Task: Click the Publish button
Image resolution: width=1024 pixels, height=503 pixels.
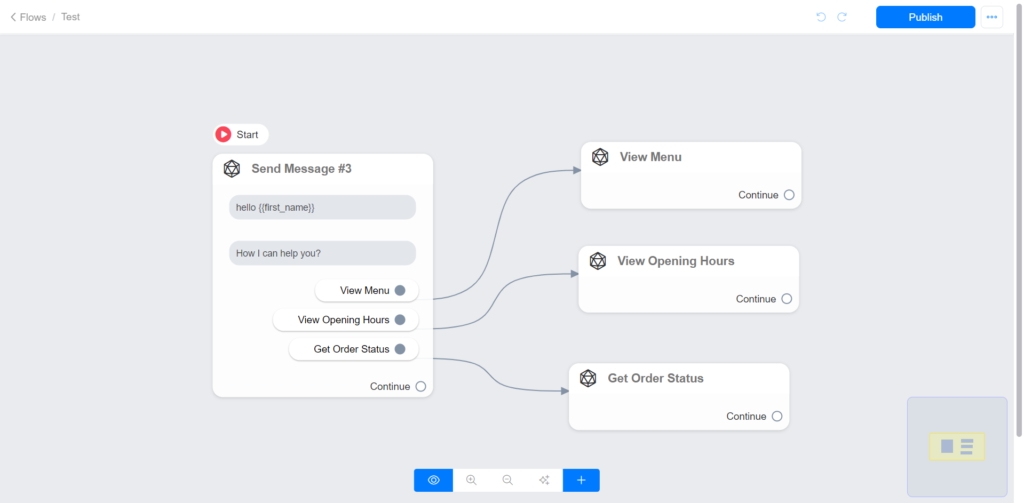Action: [x=925, y=17]
